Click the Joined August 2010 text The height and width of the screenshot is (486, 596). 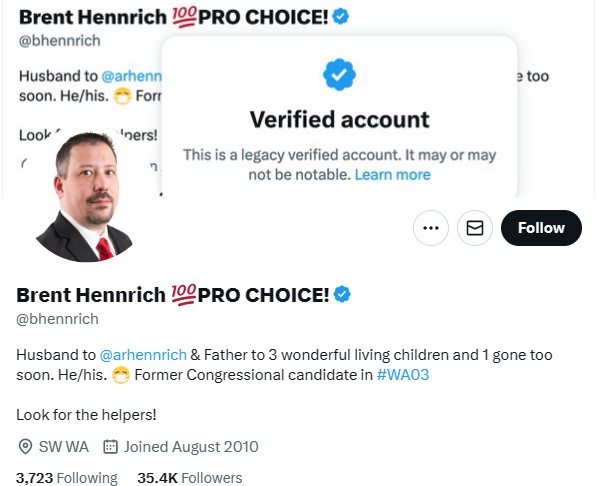(191, 446)
